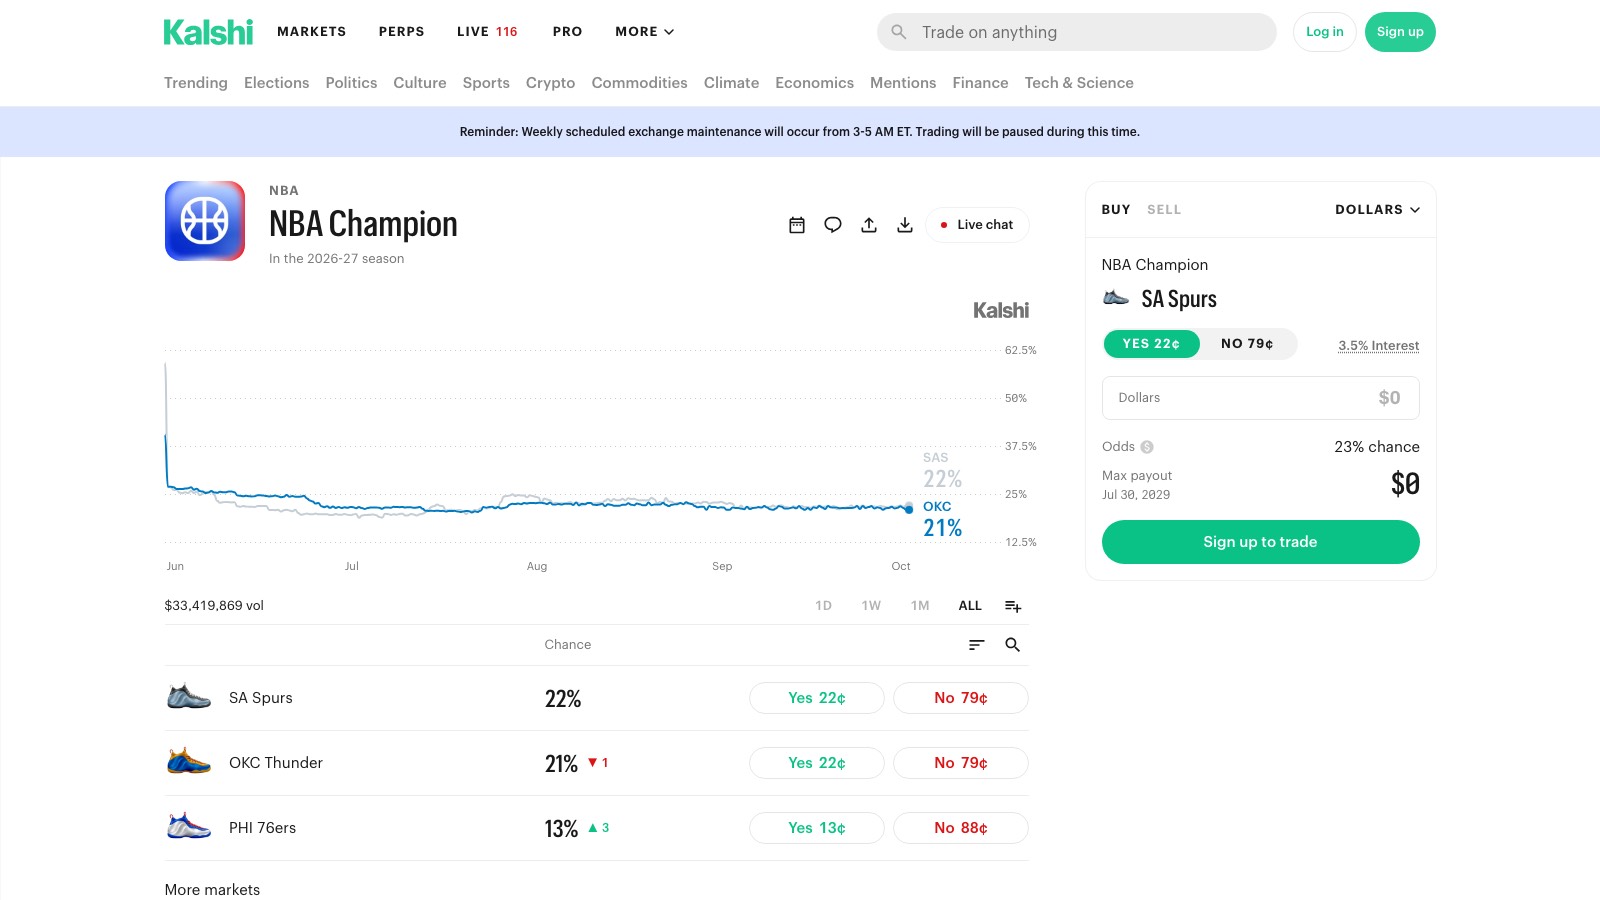Screen dimensions: 1600x900
Task: Select YES 22¢ in trade panel
Action: 1151,344
